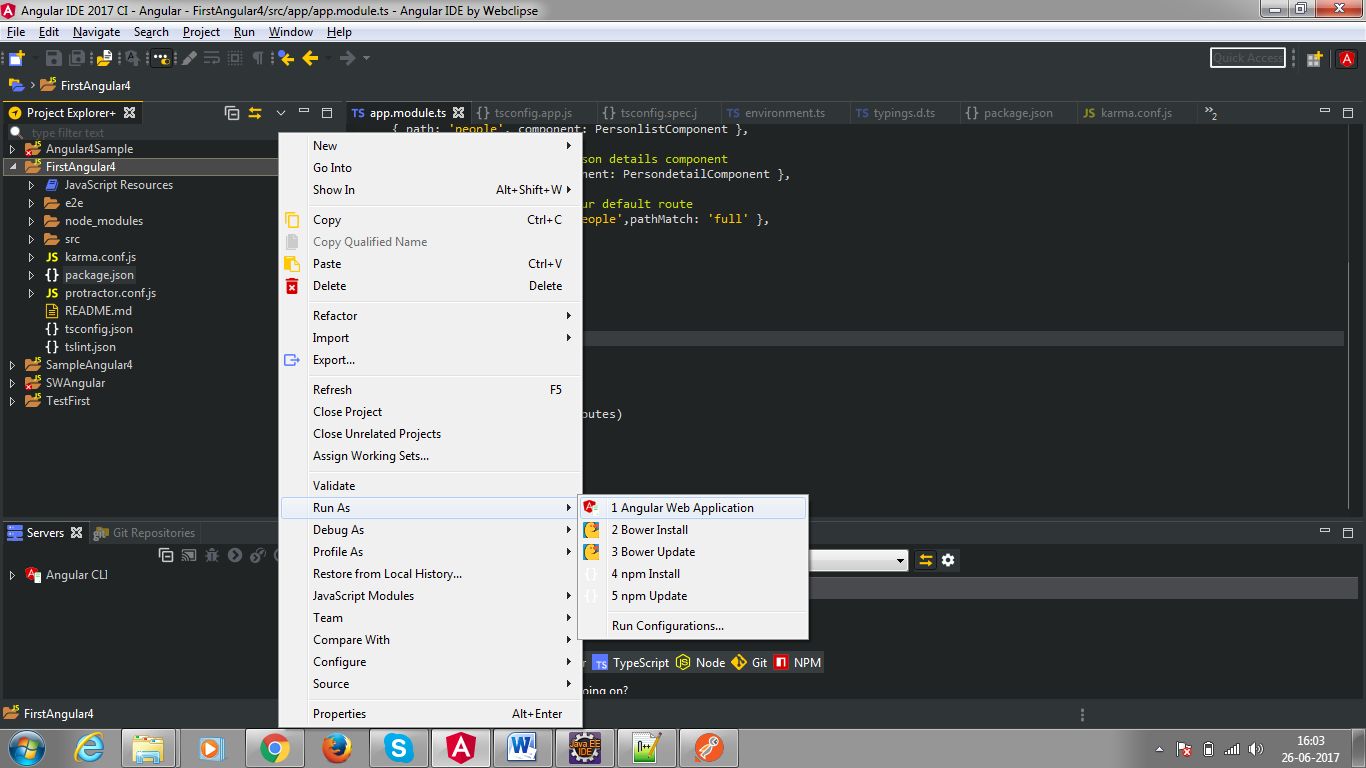Choose 2 Bower Install
1366x768 pixels.
pyautogui.click(x=692, y=530)
